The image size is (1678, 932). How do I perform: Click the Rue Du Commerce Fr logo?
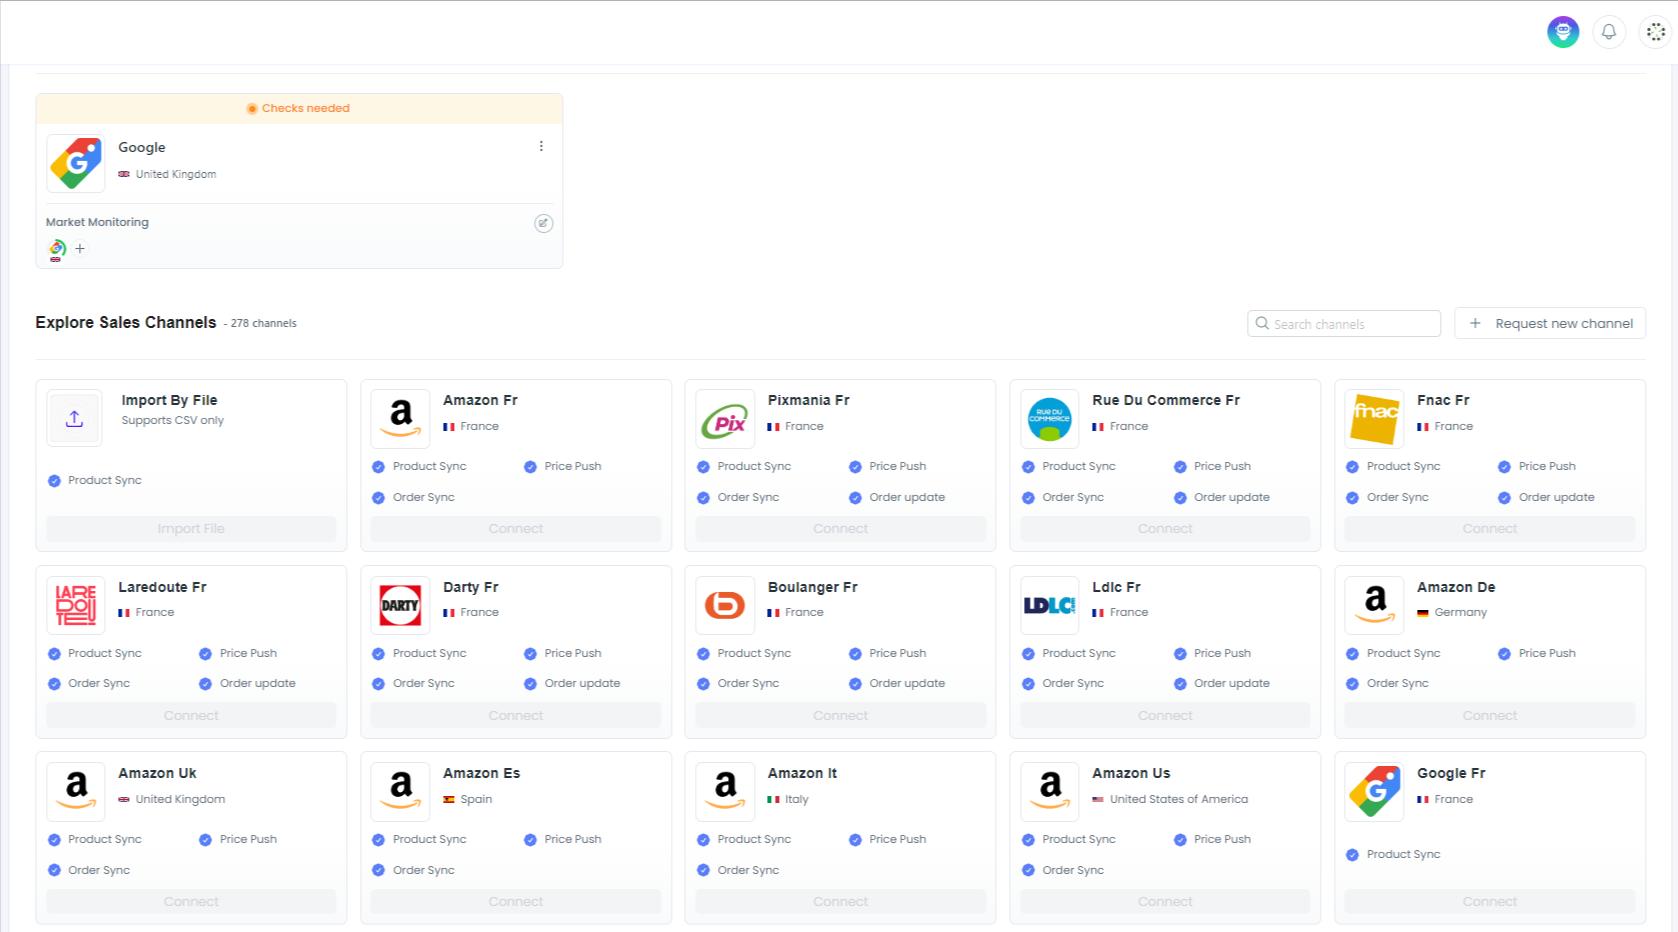tap(1050, 418)
